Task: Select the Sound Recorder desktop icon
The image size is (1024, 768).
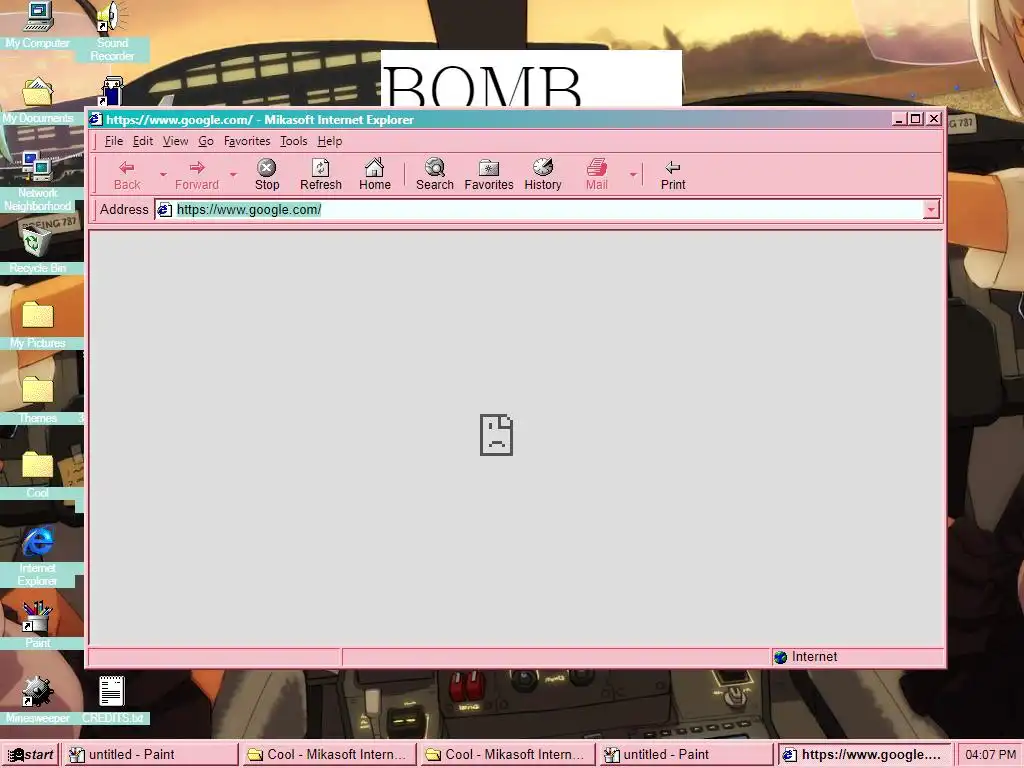Action: click(x=112, y=31)
